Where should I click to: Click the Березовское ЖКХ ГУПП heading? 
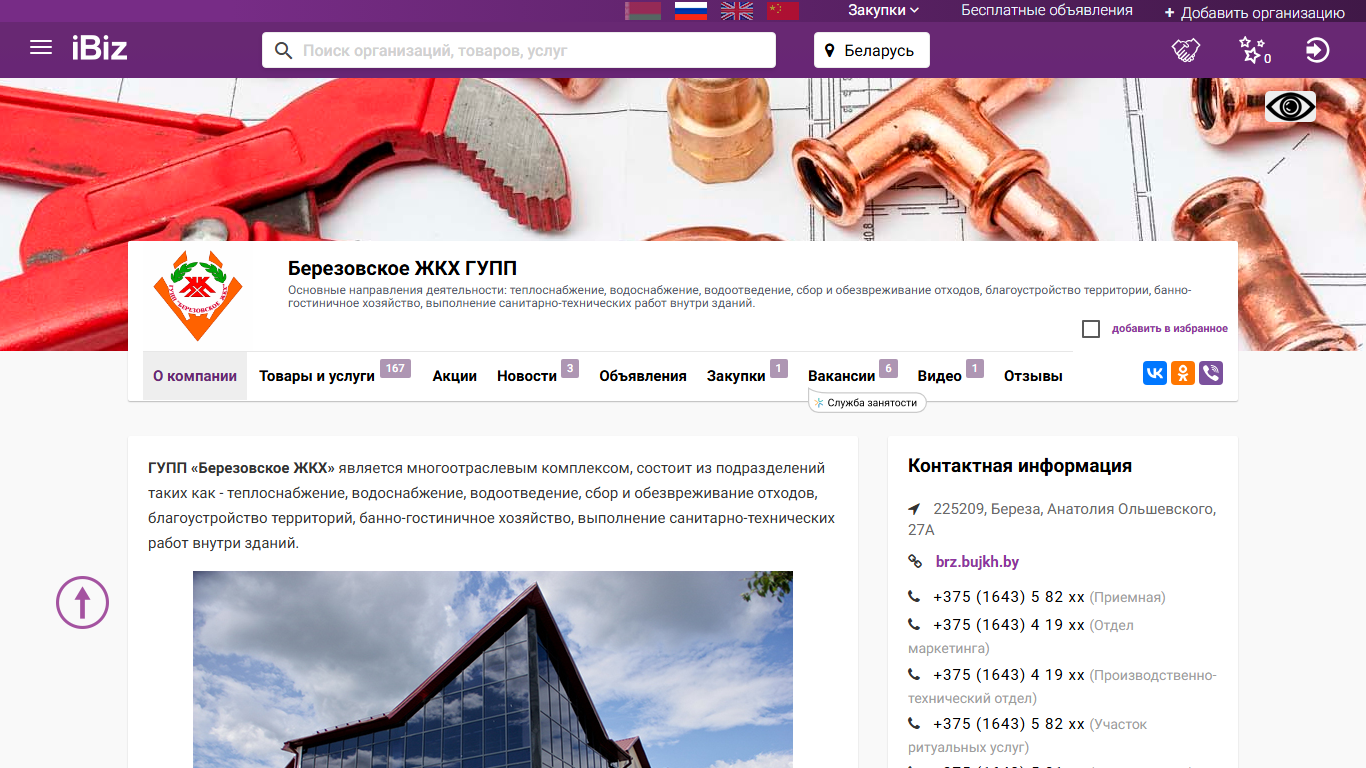point(402,268)
